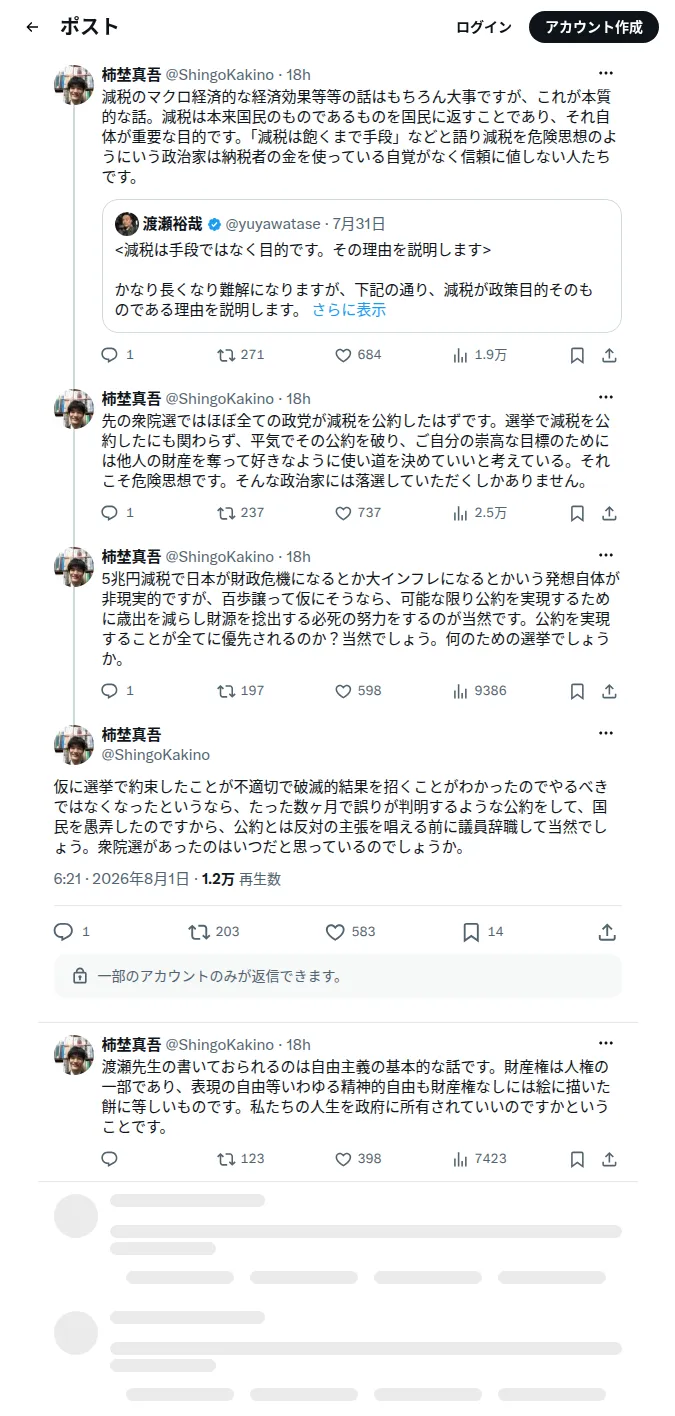Open the 6:21 2026年8月1日 timestamp link
The width and height of the screenshot is (675, 1416).
click(x=121, y=879)
